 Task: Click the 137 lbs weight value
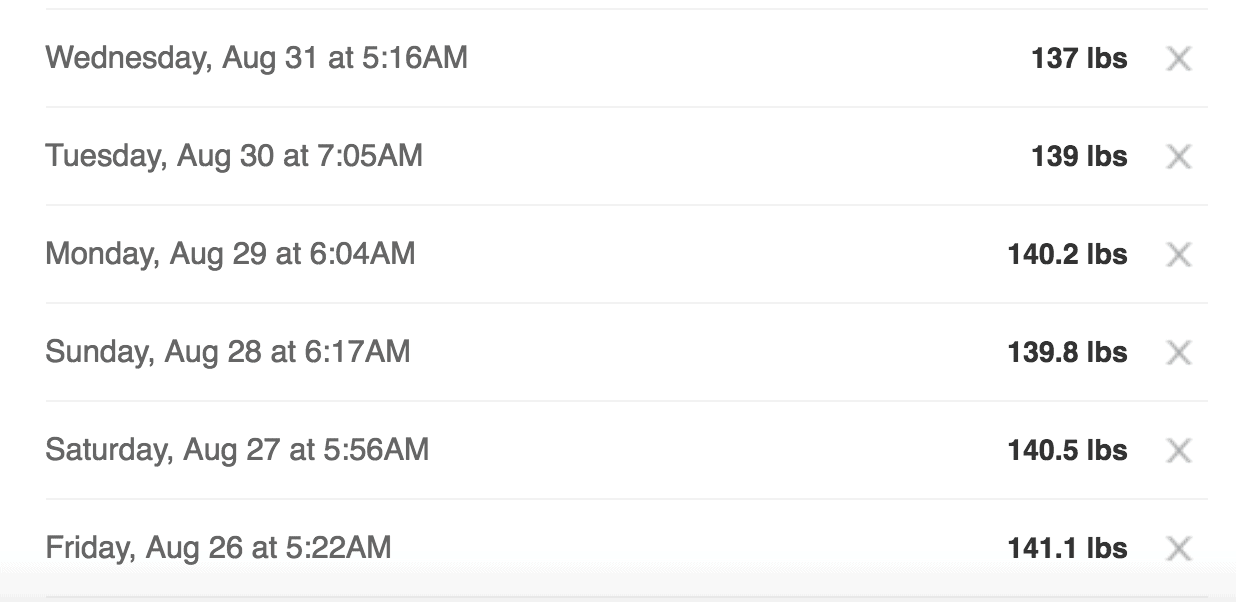1079,59
